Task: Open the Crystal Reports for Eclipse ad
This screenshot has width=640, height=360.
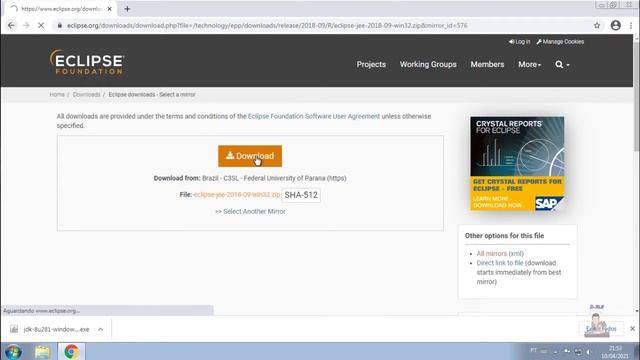Action: 517,163
